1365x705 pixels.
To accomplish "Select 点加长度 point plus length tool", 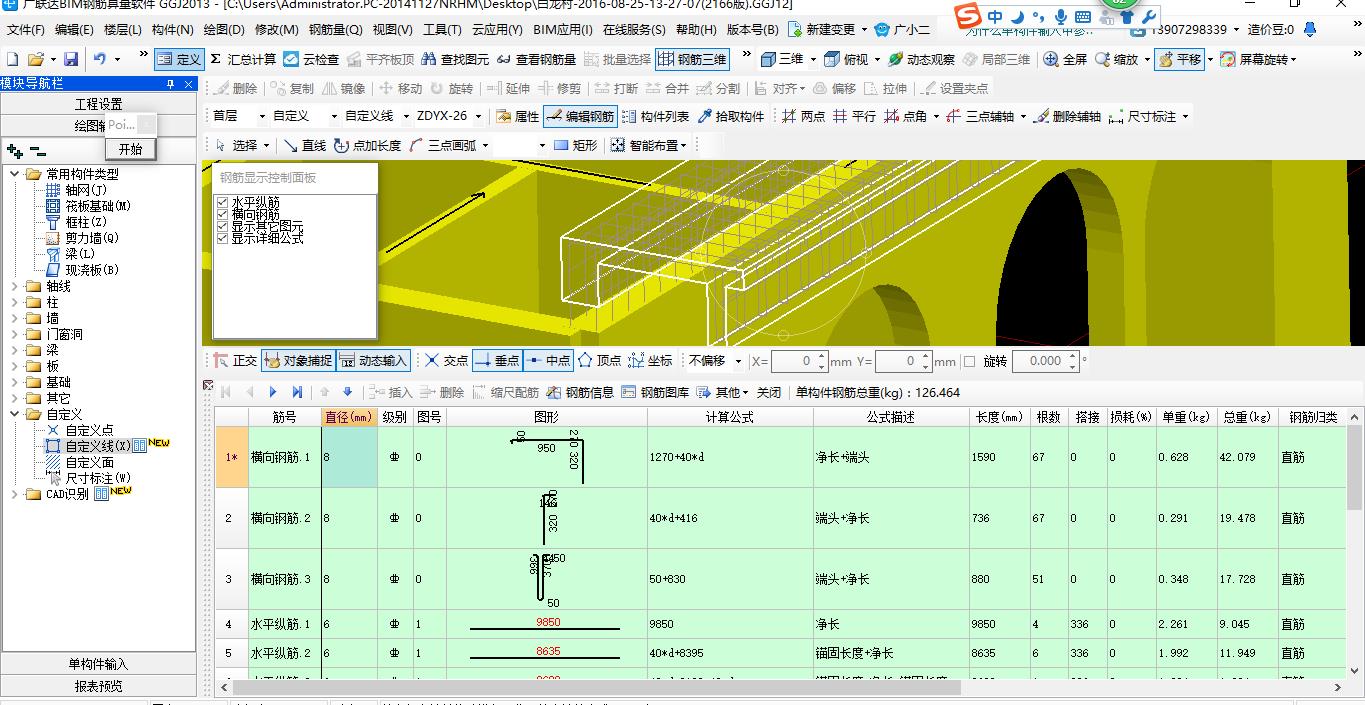I will pos(367,145).
